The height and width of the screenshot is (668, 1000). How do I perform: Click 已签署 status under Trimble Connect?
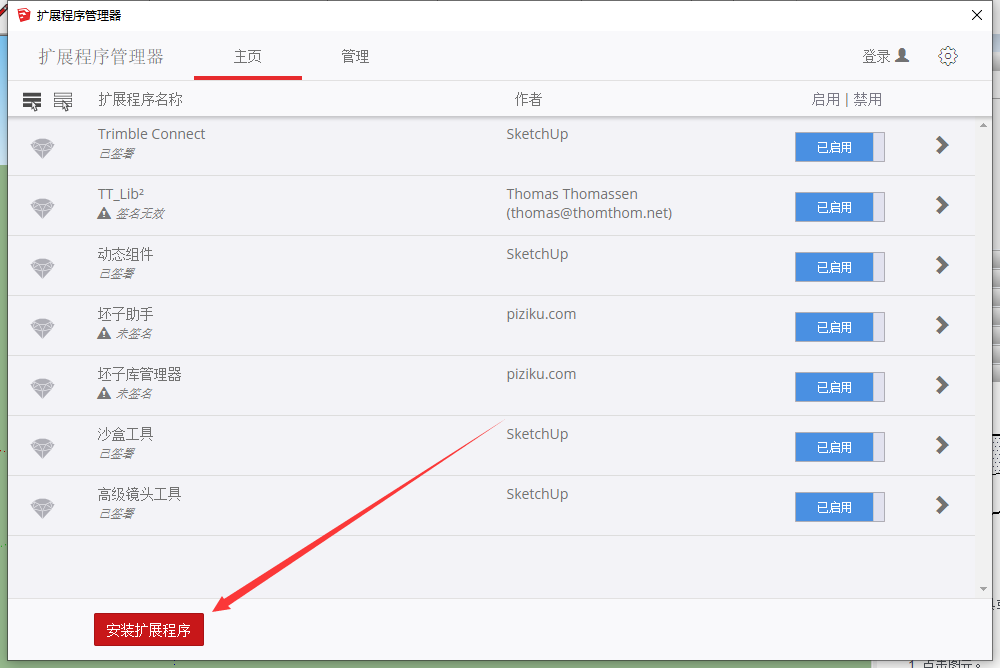click(x=116, y=154)
